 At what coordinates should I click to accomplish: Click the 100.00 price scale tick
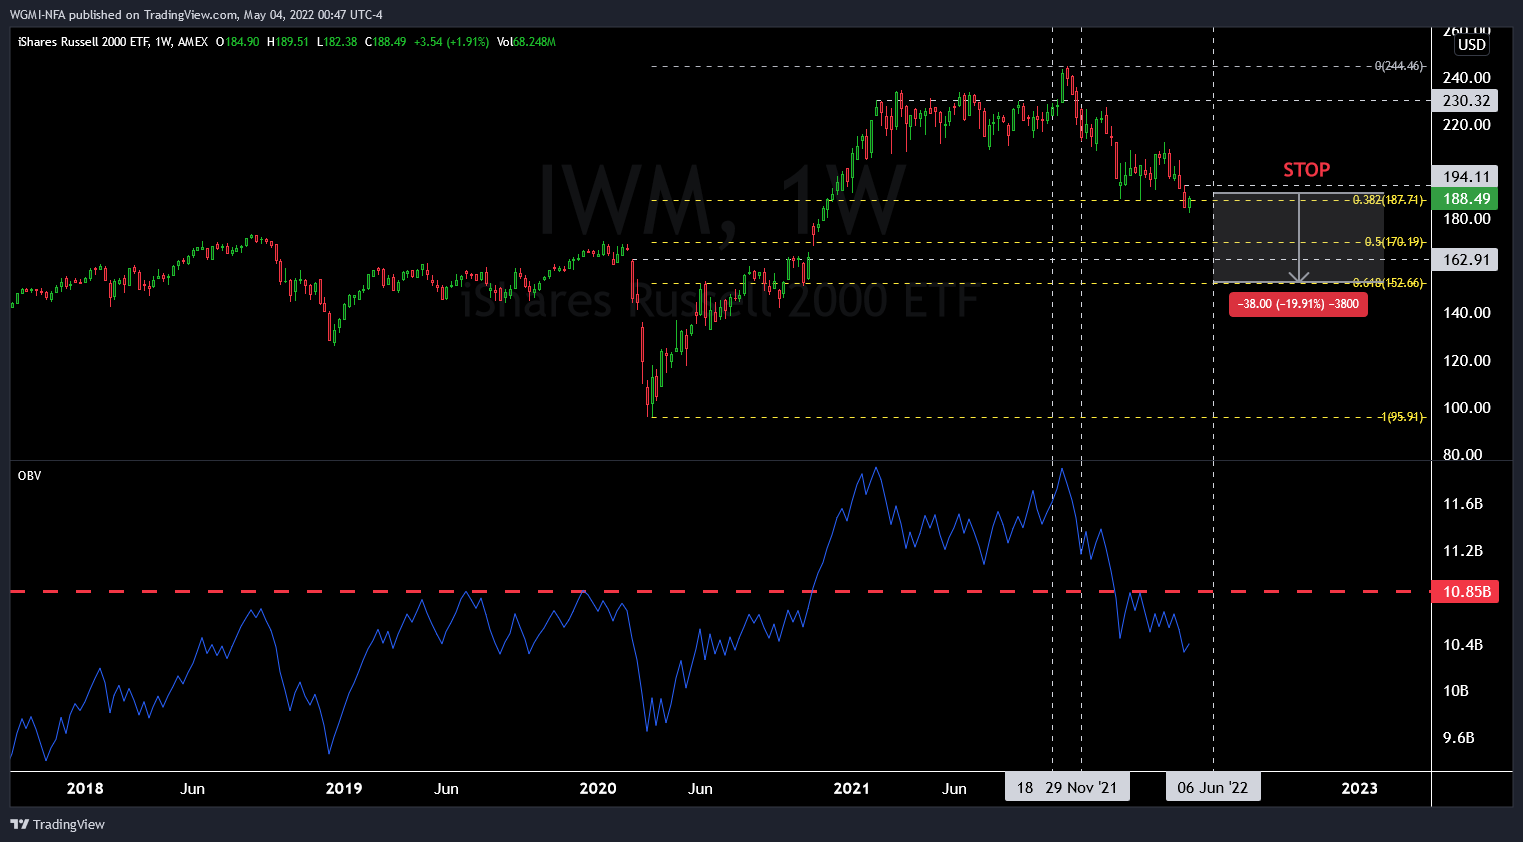click(1467, 408)
